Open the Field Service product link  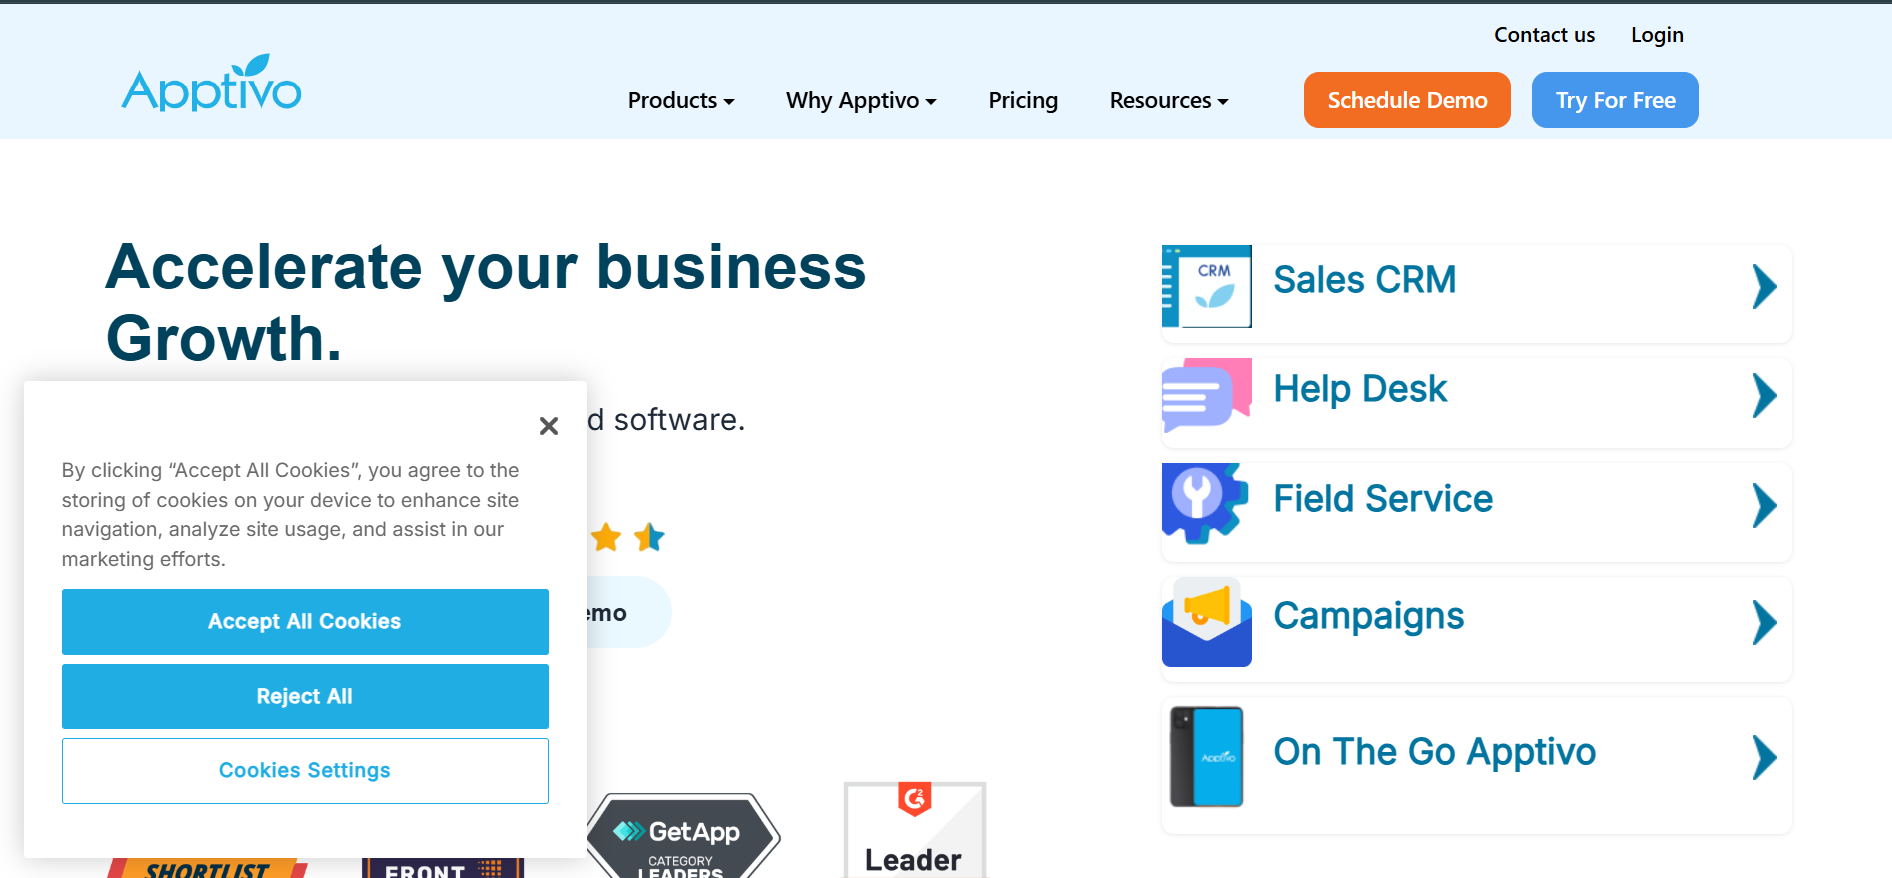point(1383,499)
